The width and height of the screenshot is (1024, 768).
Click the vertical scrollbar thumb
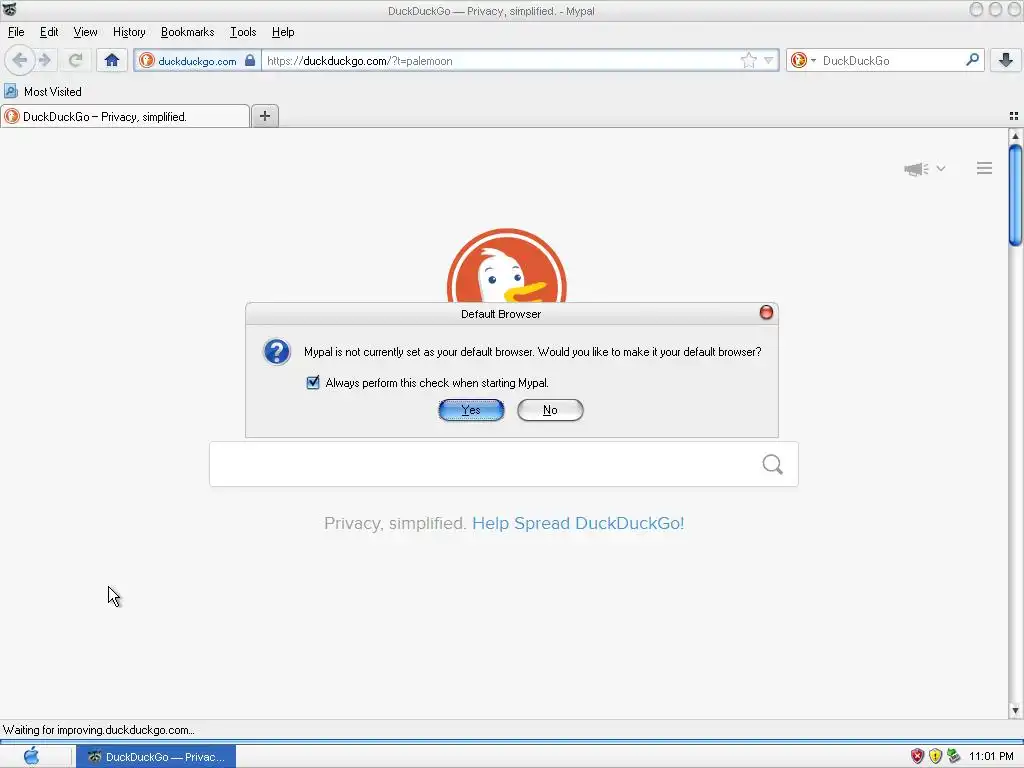pos(1015,195)
